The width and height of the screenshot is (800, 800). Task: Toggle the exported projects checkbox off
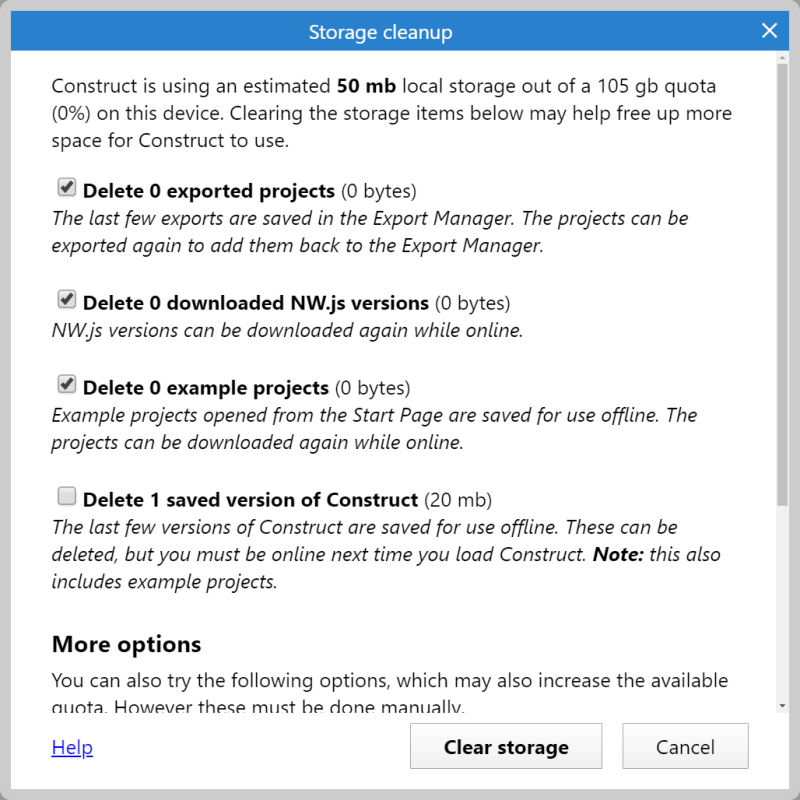[67, 187]
